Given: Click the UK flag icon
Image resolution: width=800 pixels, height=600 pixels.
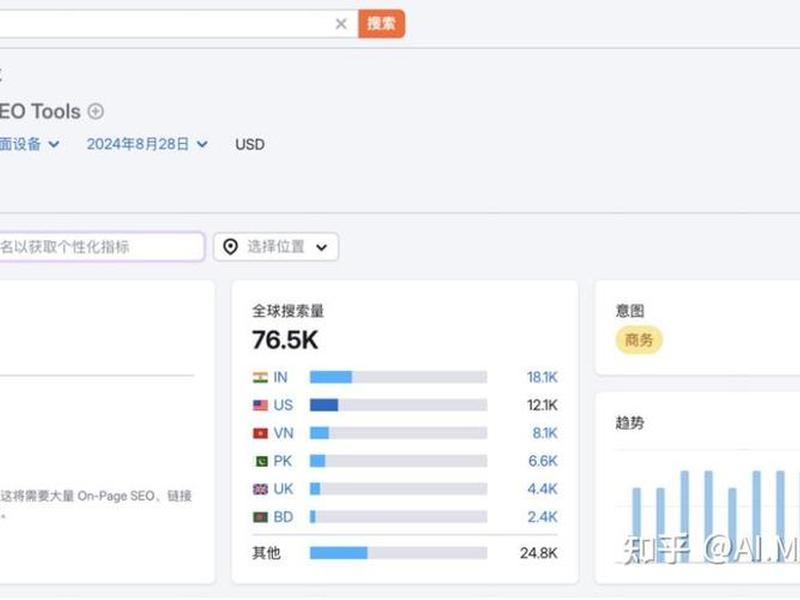Looking at the screenshot, I should [x=260, y=489].
